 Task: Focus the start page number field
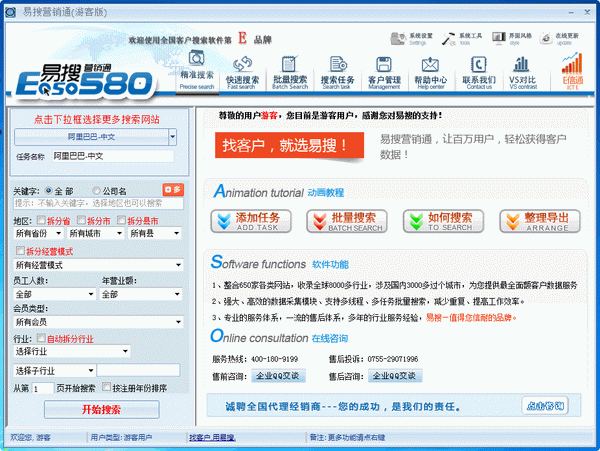click(x=42, y=389)
